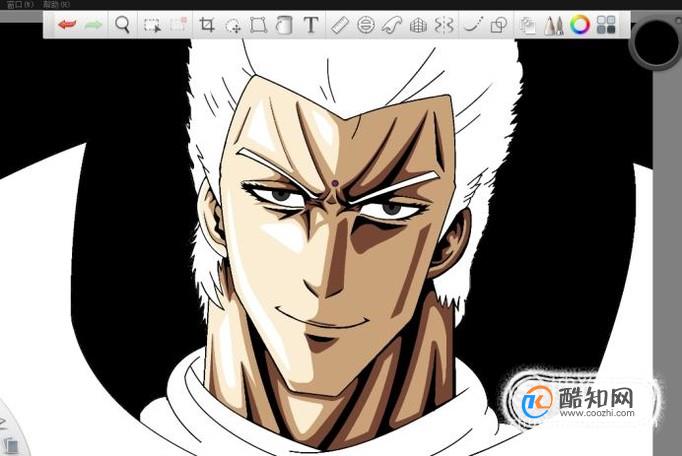Select the Zoom magnifier tool

(x=123, y=25)
